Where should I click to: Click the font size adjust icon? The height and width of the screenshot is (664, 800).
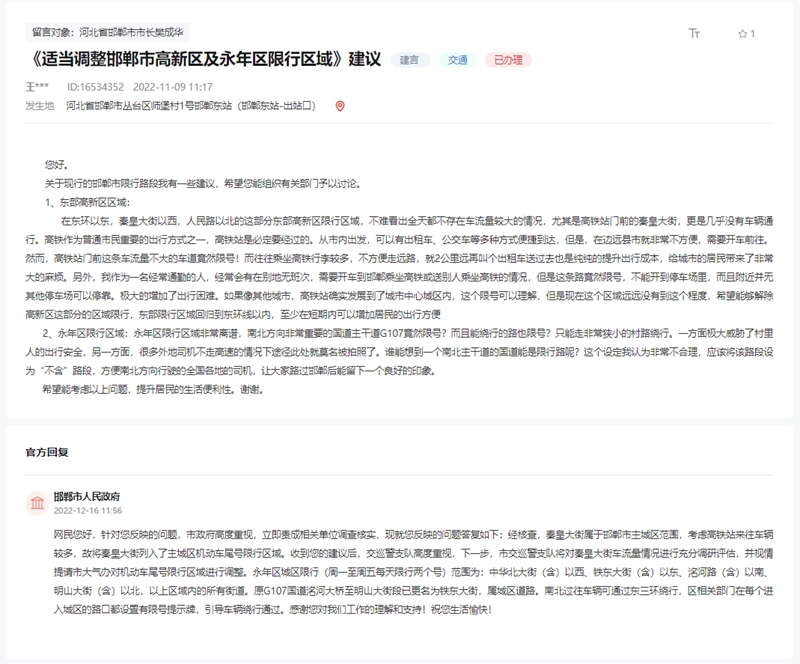(694, 34)
